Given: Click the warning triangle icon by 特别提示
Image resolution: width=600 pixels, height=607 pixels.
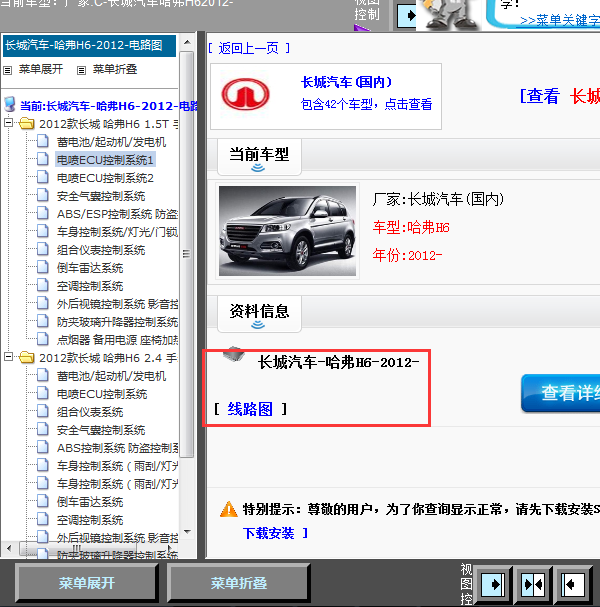Looking at the screenshot, I should click(x=229, y=509).
